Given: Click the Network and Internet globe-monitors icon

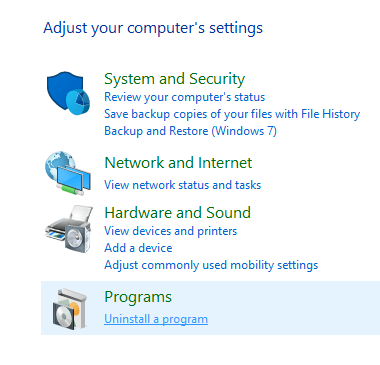Looking at the screenshot, I should tap(68, 173).
